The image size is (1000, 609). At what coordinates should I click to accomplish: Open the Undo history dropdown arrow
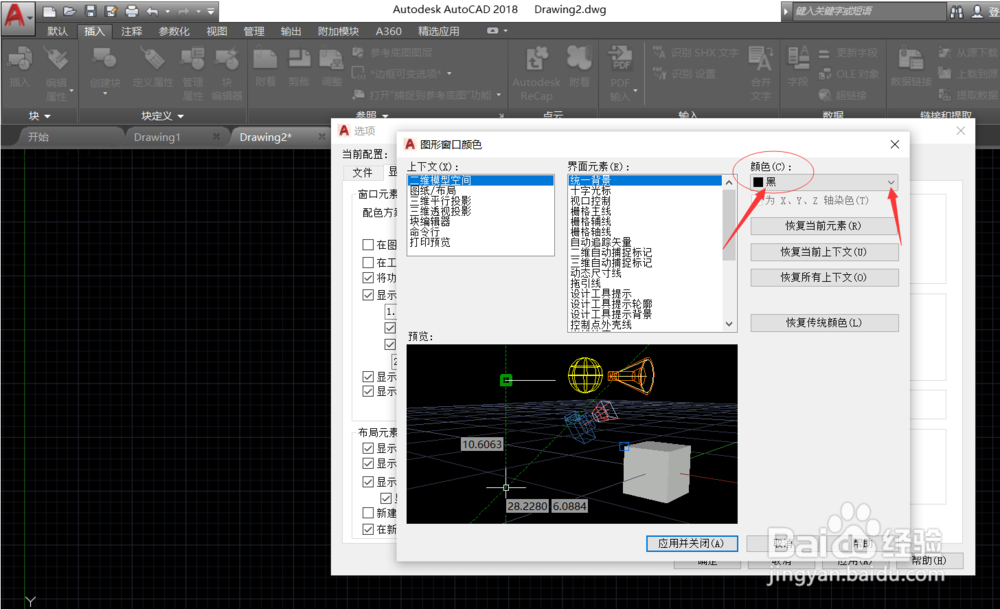[167, 11]
